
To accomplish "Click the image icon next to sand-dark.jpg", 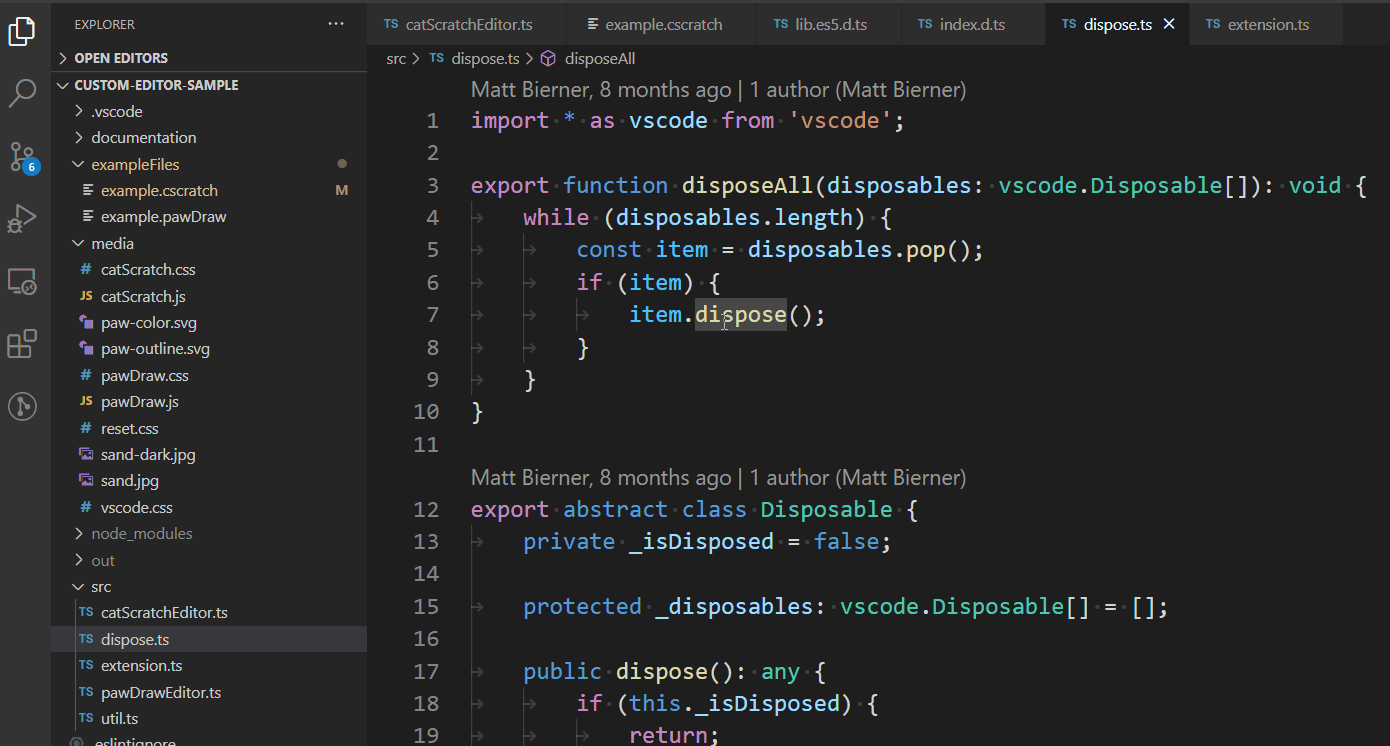I will tap(86, 455).
